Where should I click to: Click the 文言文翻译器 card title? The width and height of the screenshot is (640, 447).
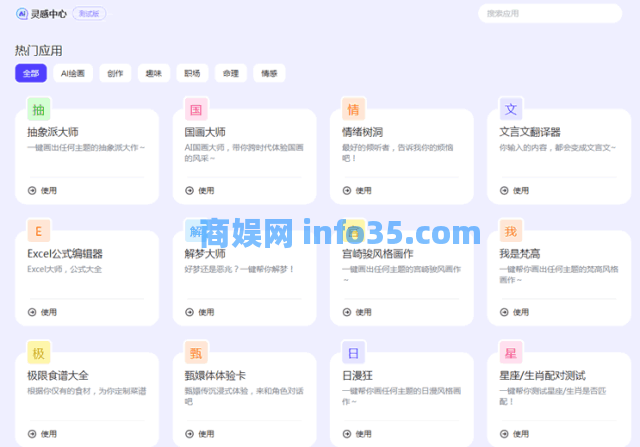coord(530,132)
